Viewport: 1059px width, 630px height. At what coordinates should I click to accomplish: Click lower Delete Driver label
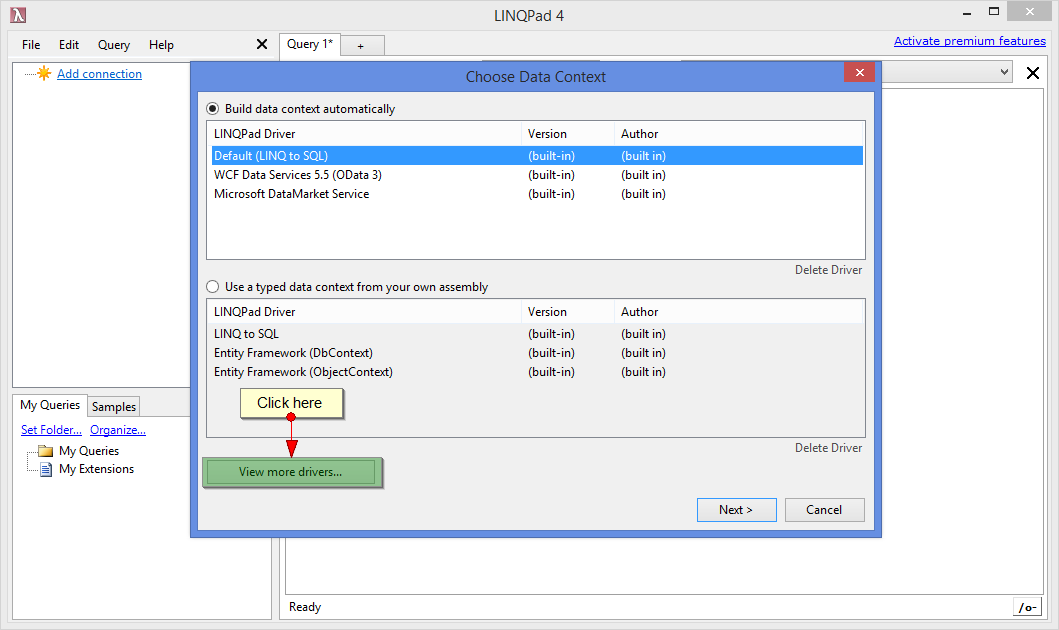(x=828, y=448)
